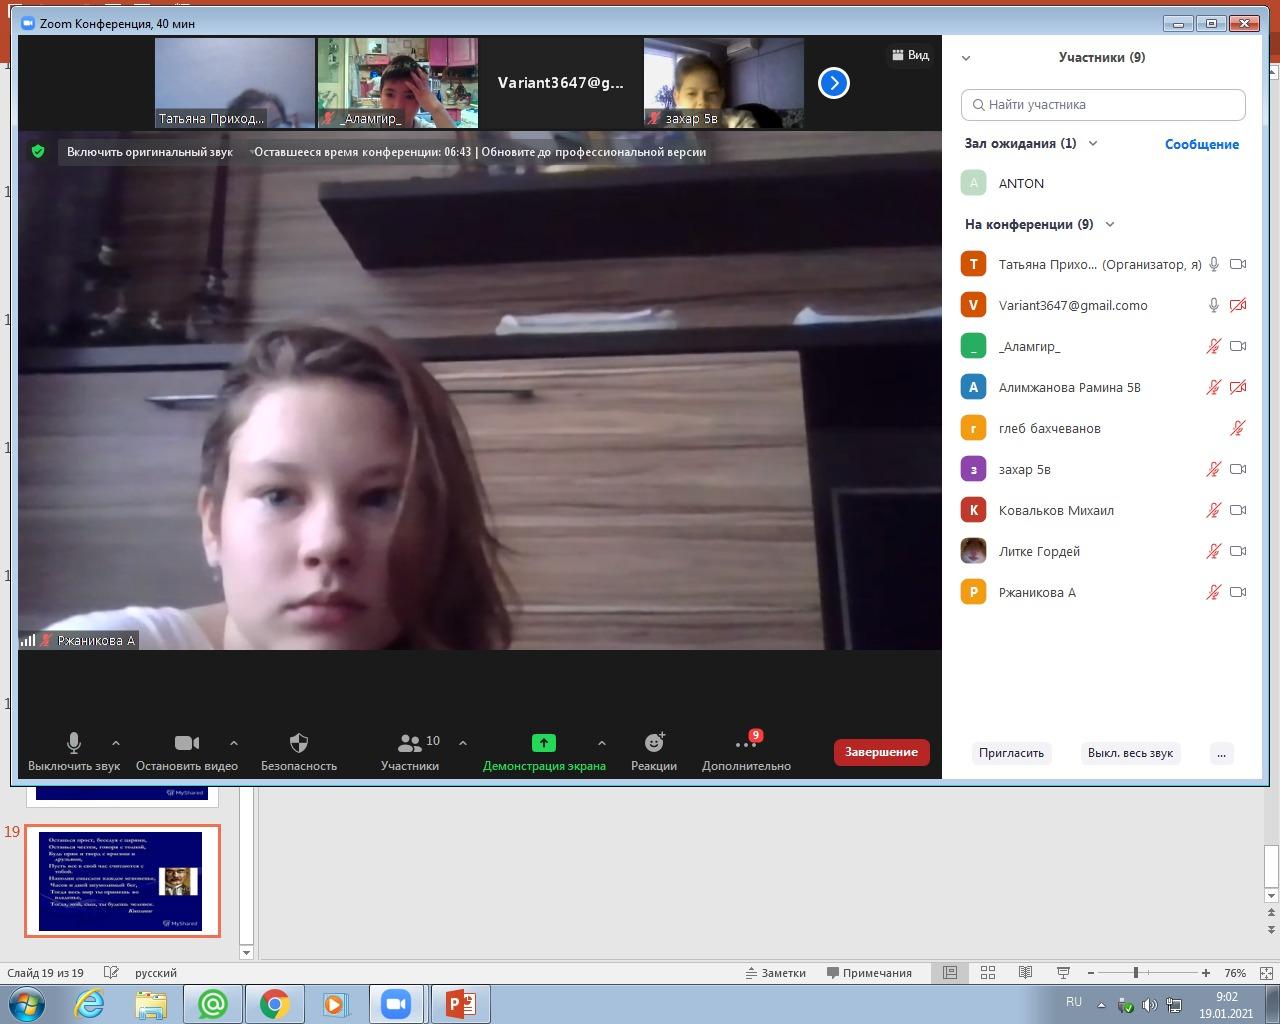Collapse the На конференции list
The width and height of the screenshot is (1280, 1024).
[x=1110, y=224]
